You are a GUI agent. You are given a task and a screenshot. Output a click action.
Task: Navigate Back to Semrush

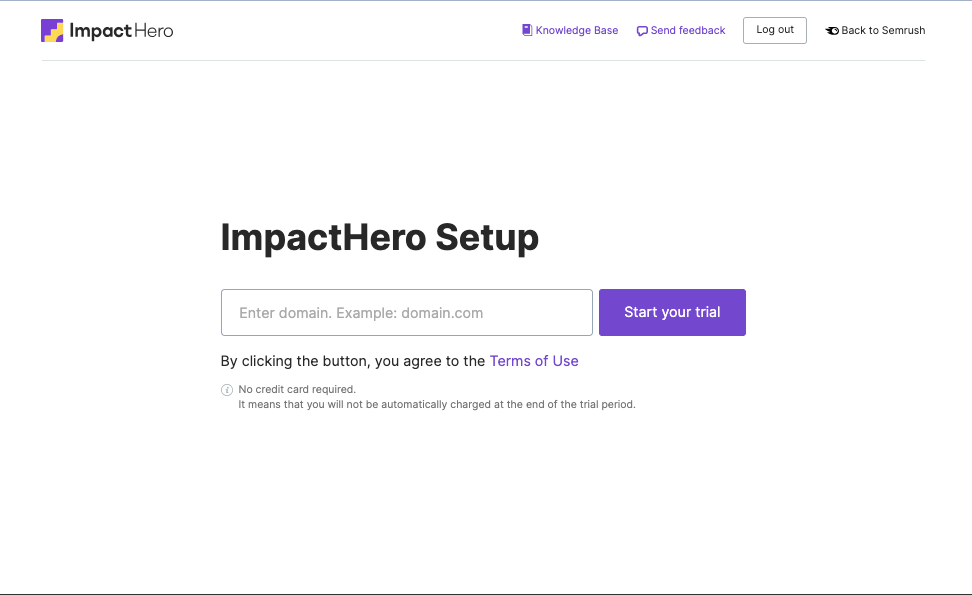click(x=881, y=30)
